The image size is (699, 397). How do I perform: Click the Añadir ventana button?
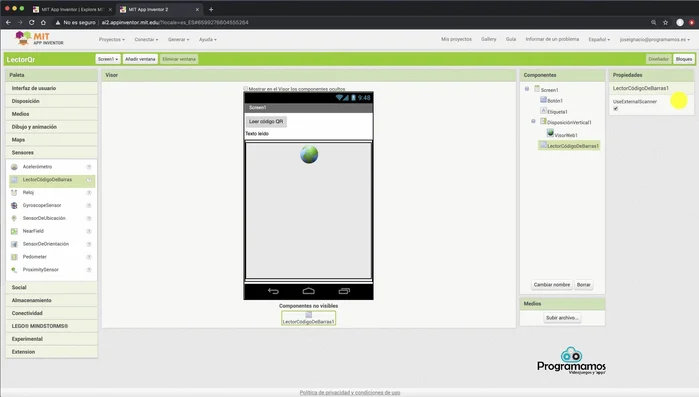[x=140, y=59]
